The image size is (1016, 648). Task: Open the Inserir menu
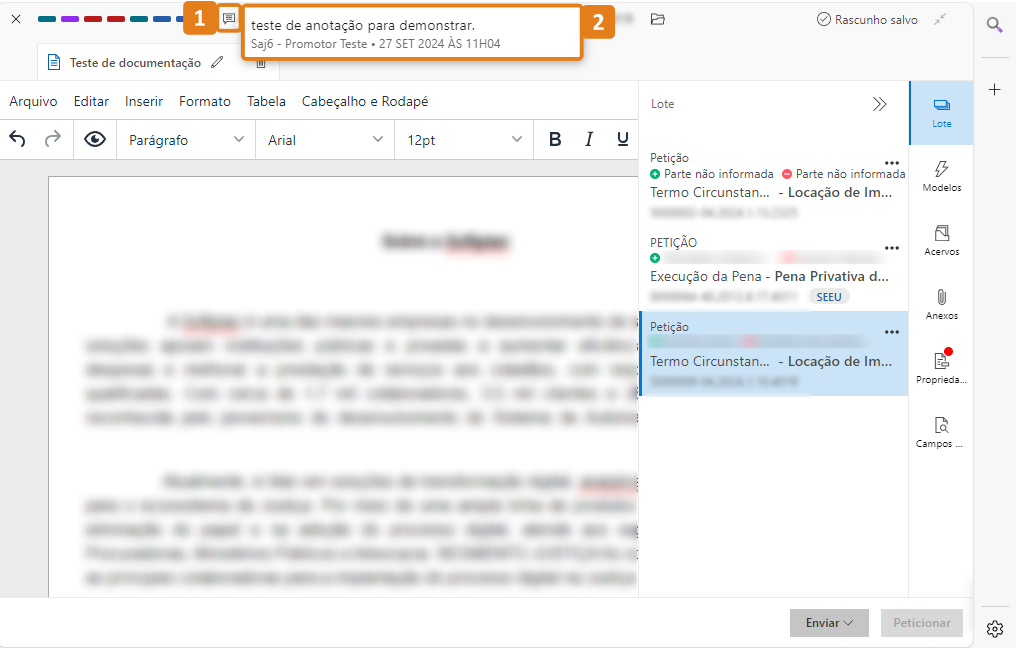[x=144, y=101]
